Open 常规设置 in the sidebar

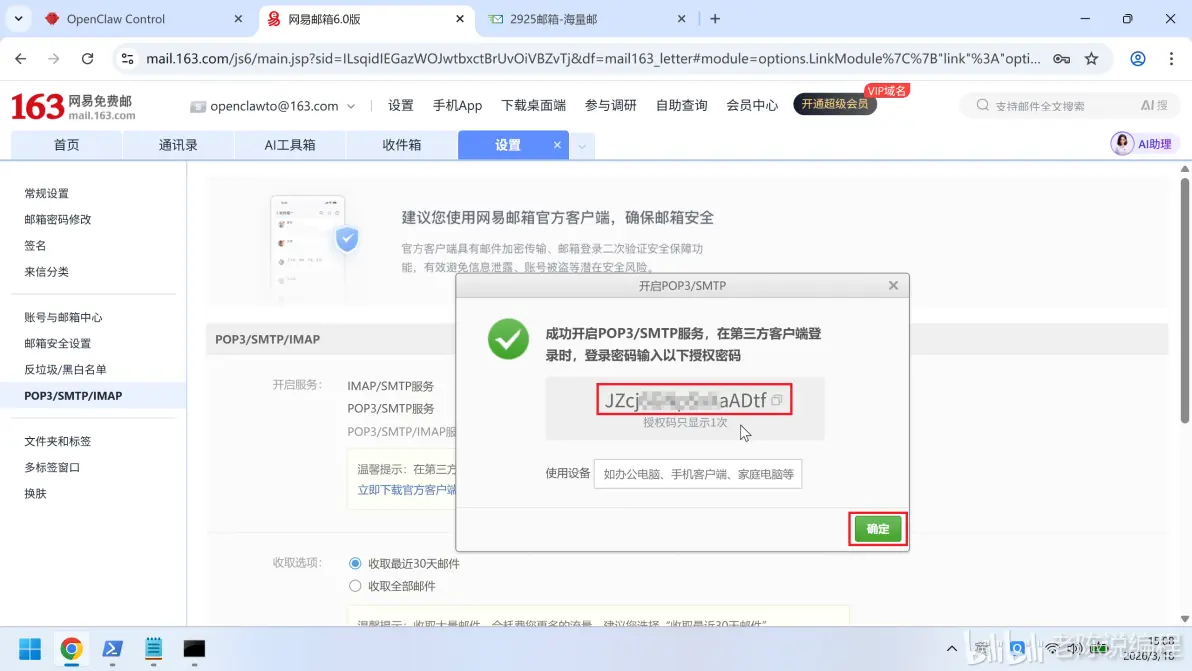tap(46, 193)
